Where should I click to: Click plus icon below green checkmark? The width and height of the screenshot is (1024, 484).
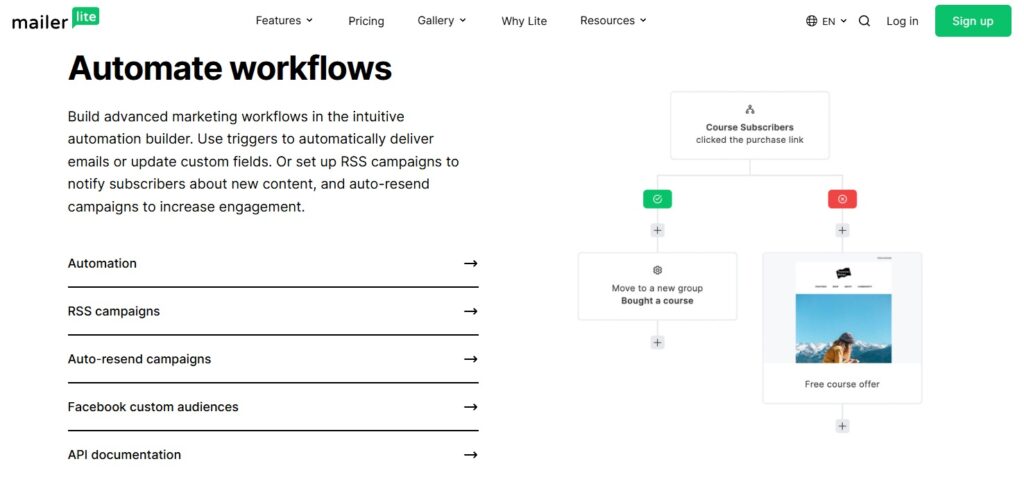[x=657, y=230]
